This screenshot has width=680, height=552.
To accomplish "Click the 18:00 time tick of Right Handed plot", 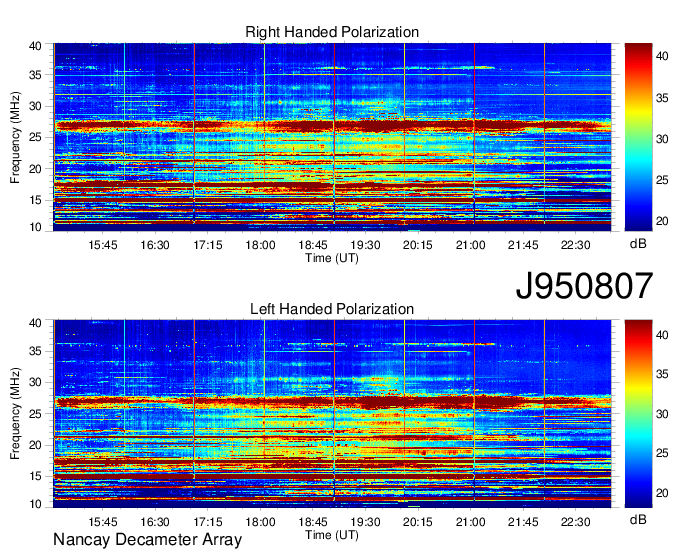I will point(260,245).
